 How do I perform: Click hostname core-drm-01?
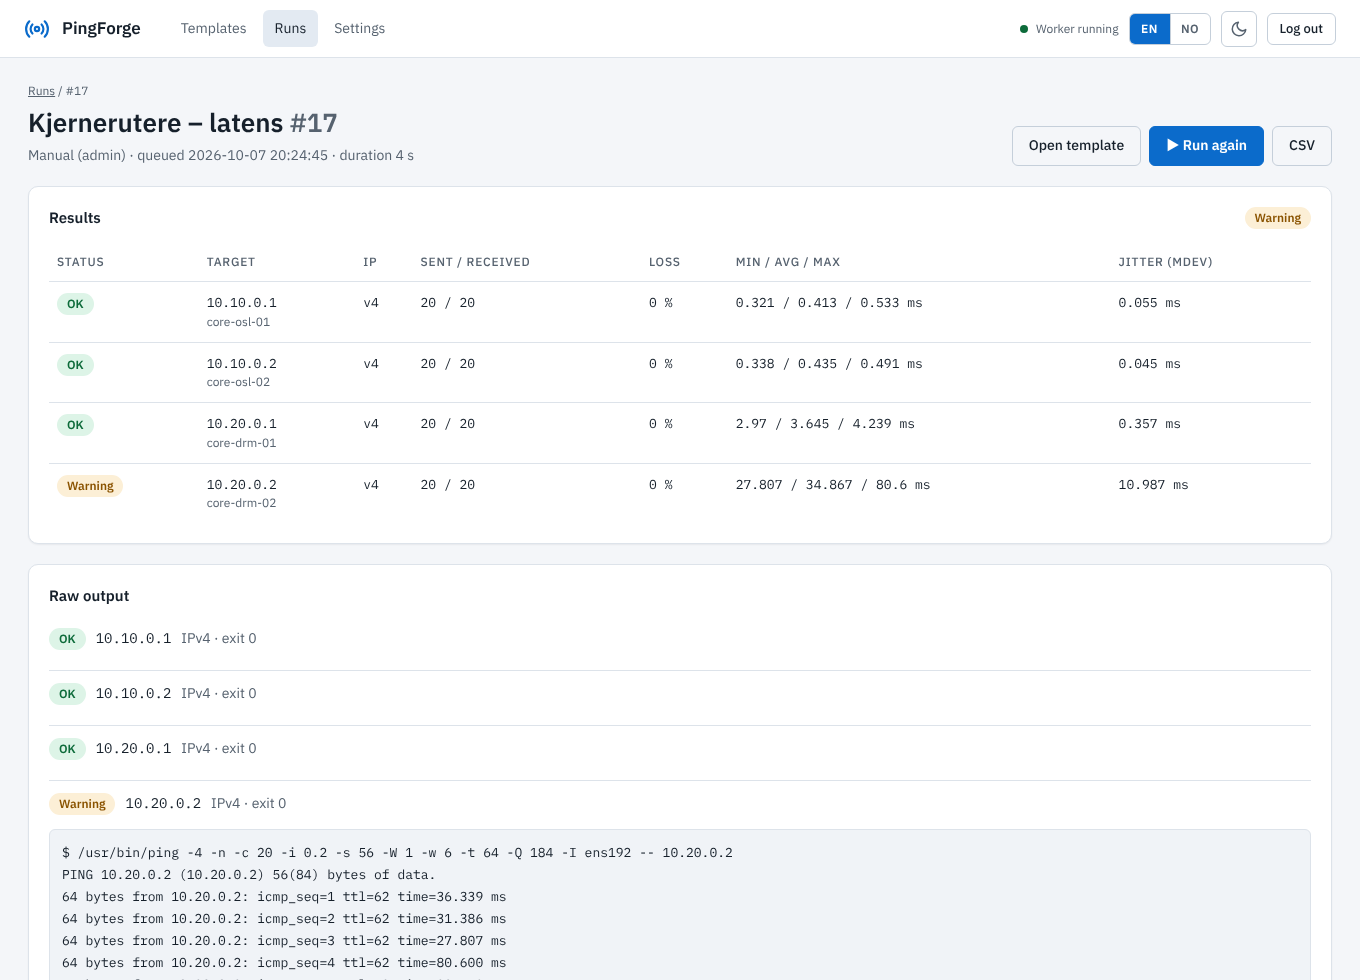point(241,443)
